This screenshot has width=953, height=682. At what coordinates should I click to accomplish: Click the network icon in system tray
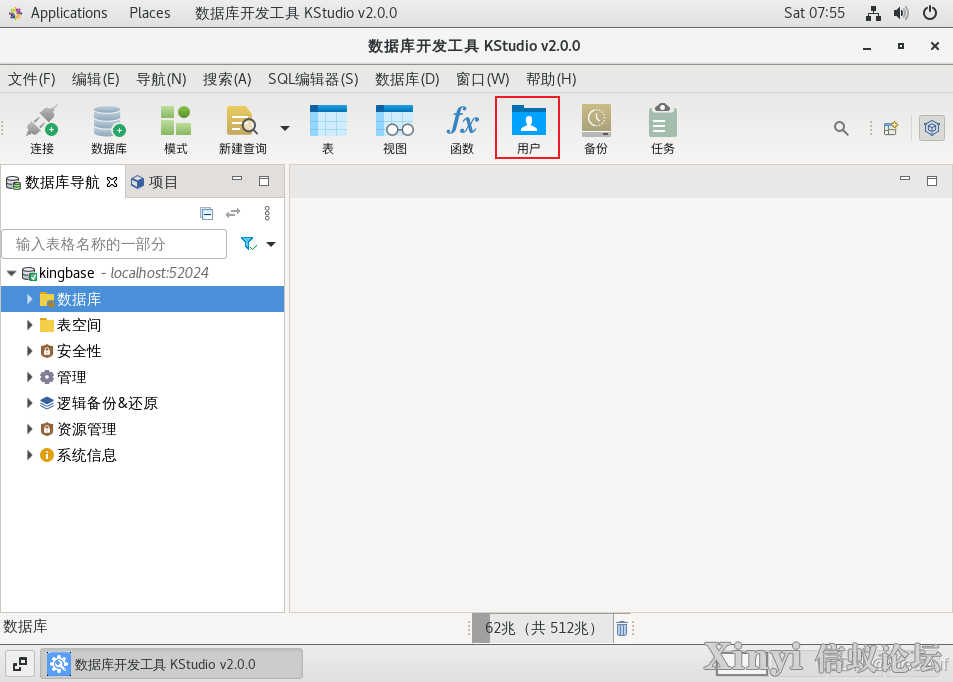tap(873, 13)
